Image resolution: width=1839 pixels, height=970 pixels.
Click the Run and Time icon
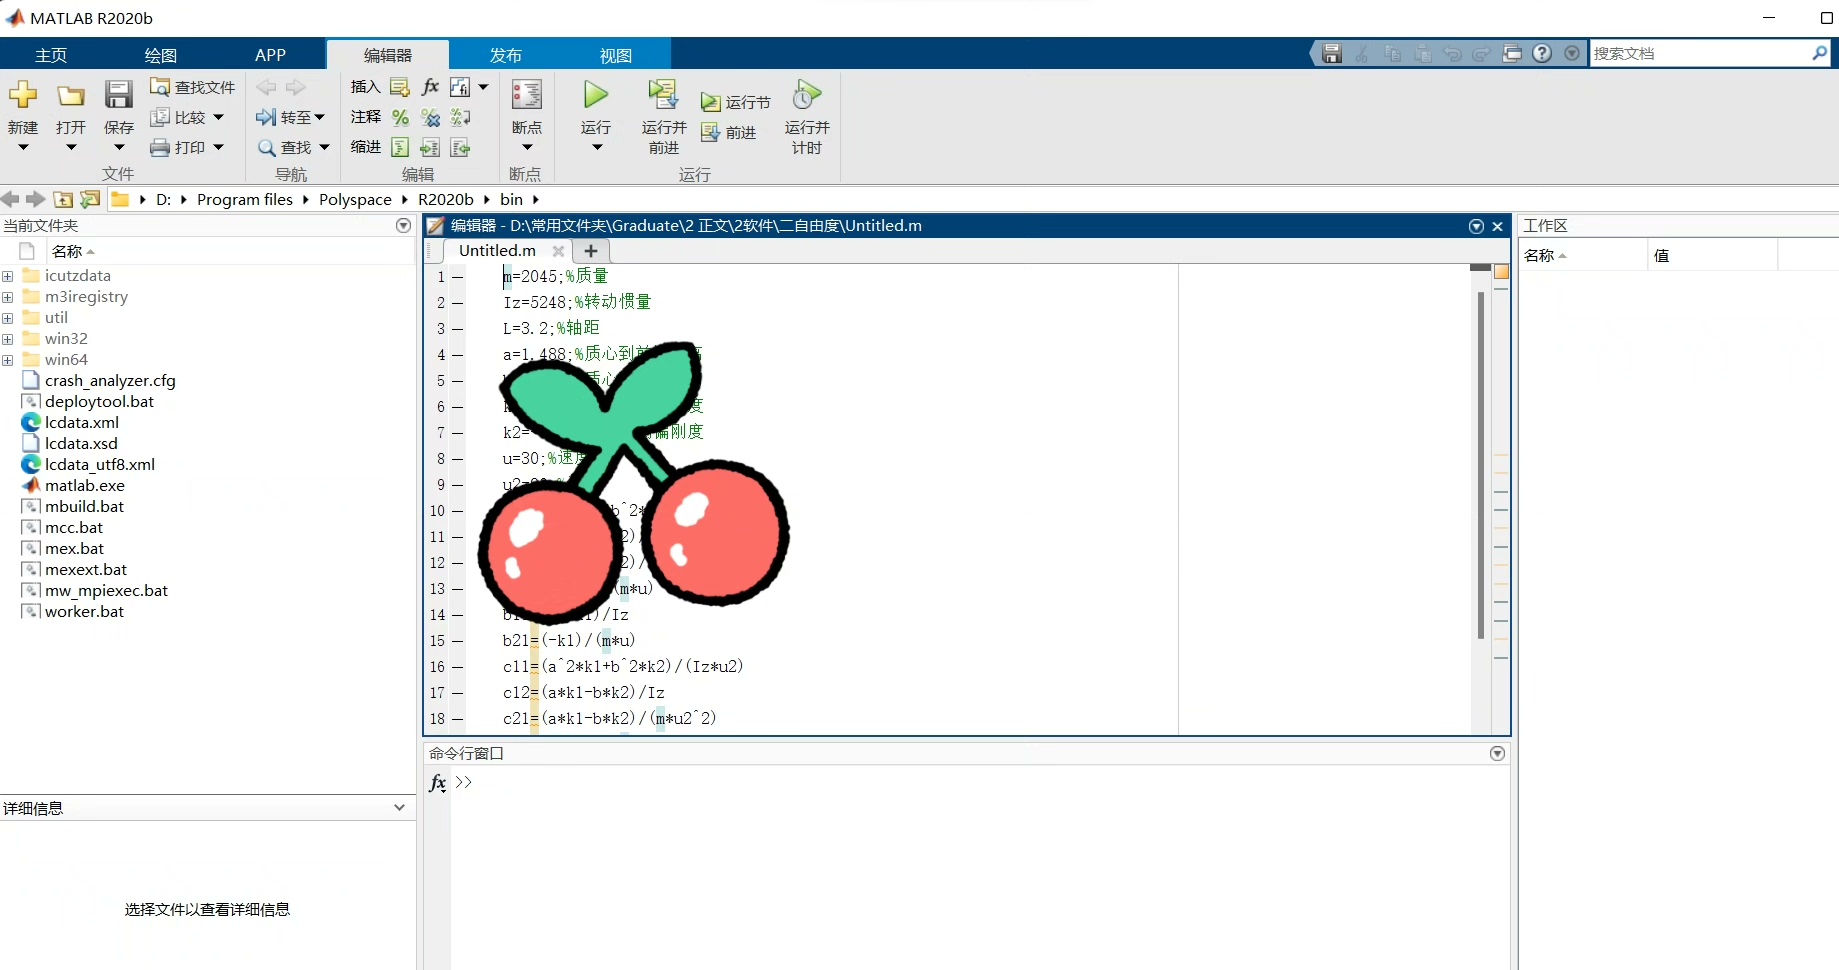806,95
